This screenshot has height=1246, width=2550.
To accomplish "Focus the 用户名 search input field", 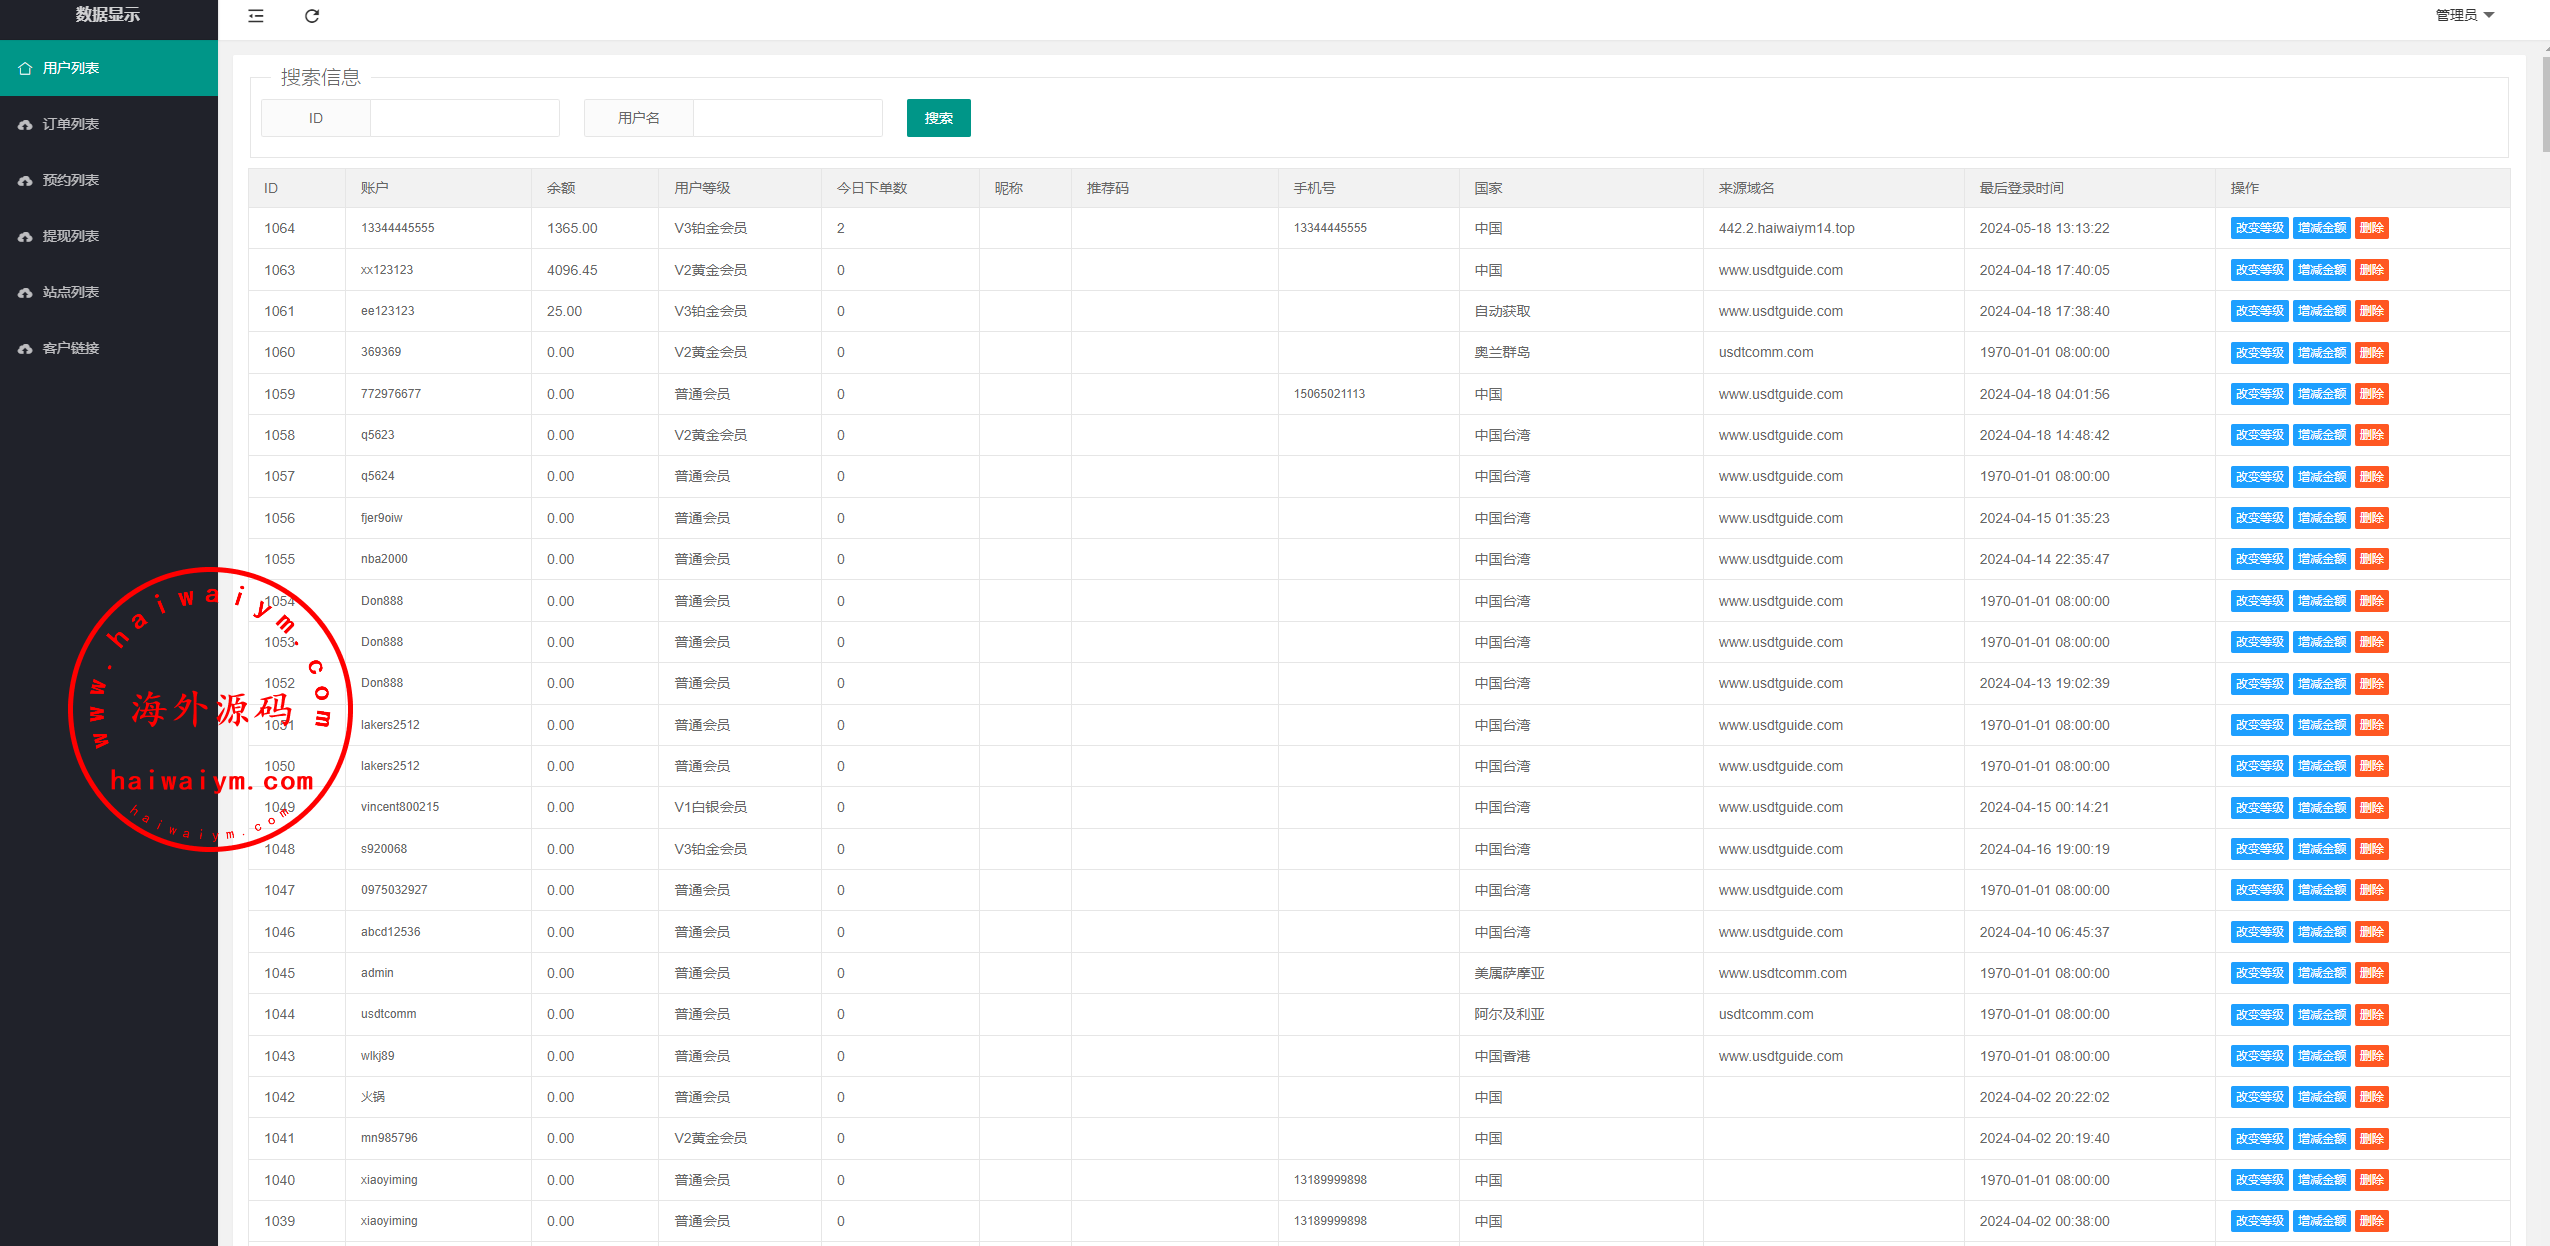I will pyautogui.click(x=787, y=118).
